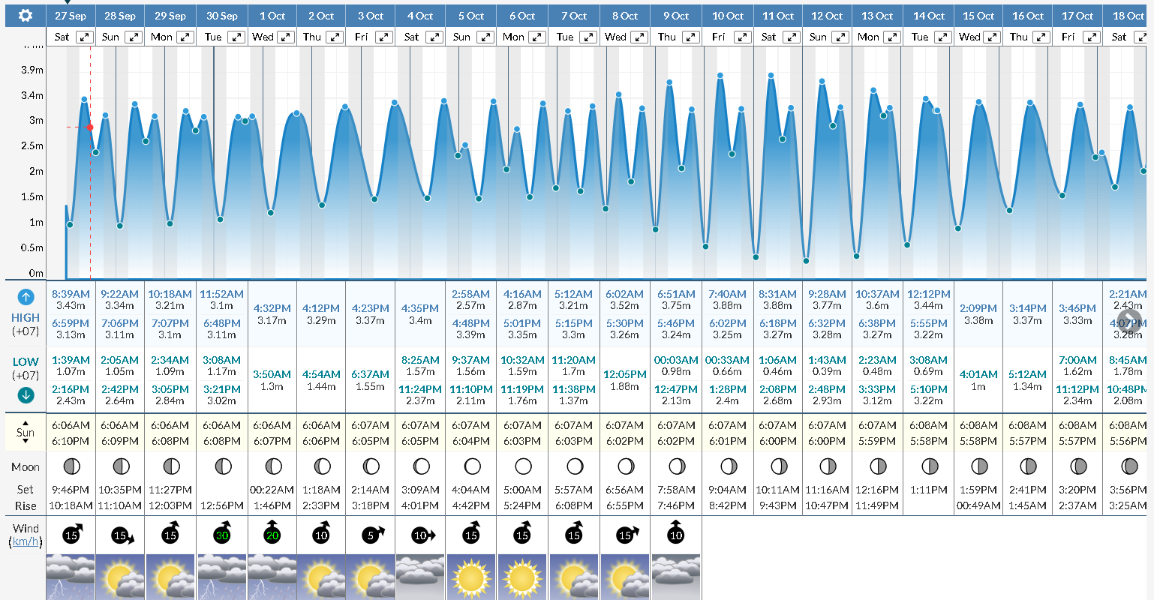This screenshot has height=600, width=1154.
Task: Toggle the Sun row up/down selector
Action: coord(26,433)
